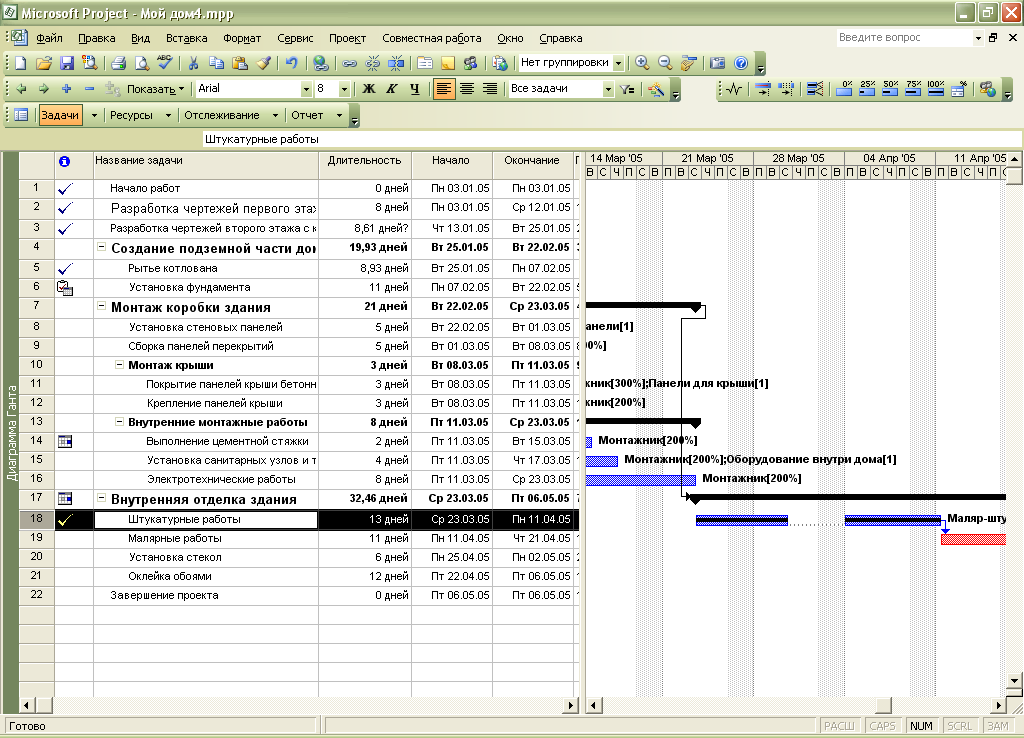Open the Вставка menu

(x=187, y=39)
